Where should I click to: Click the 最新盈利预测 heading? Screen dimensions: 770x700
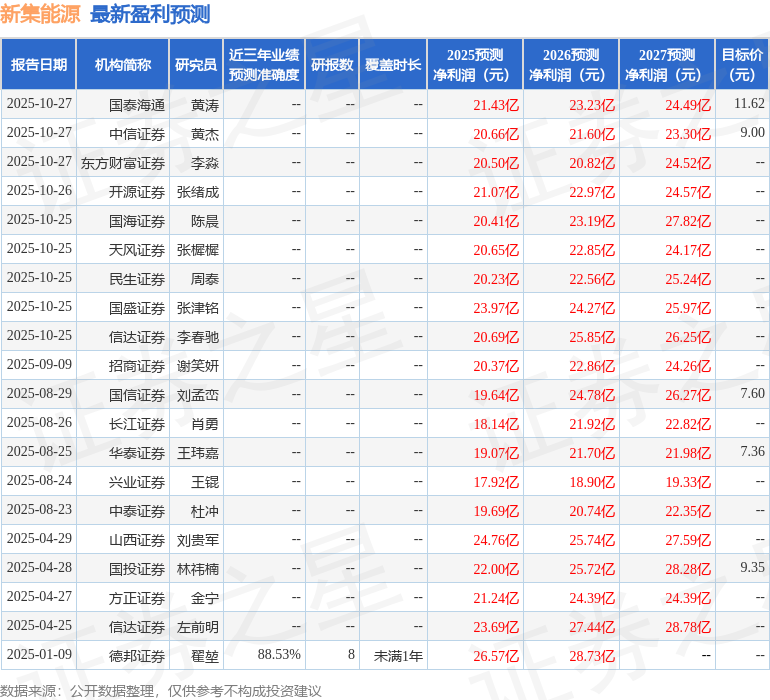click(150, 14)
